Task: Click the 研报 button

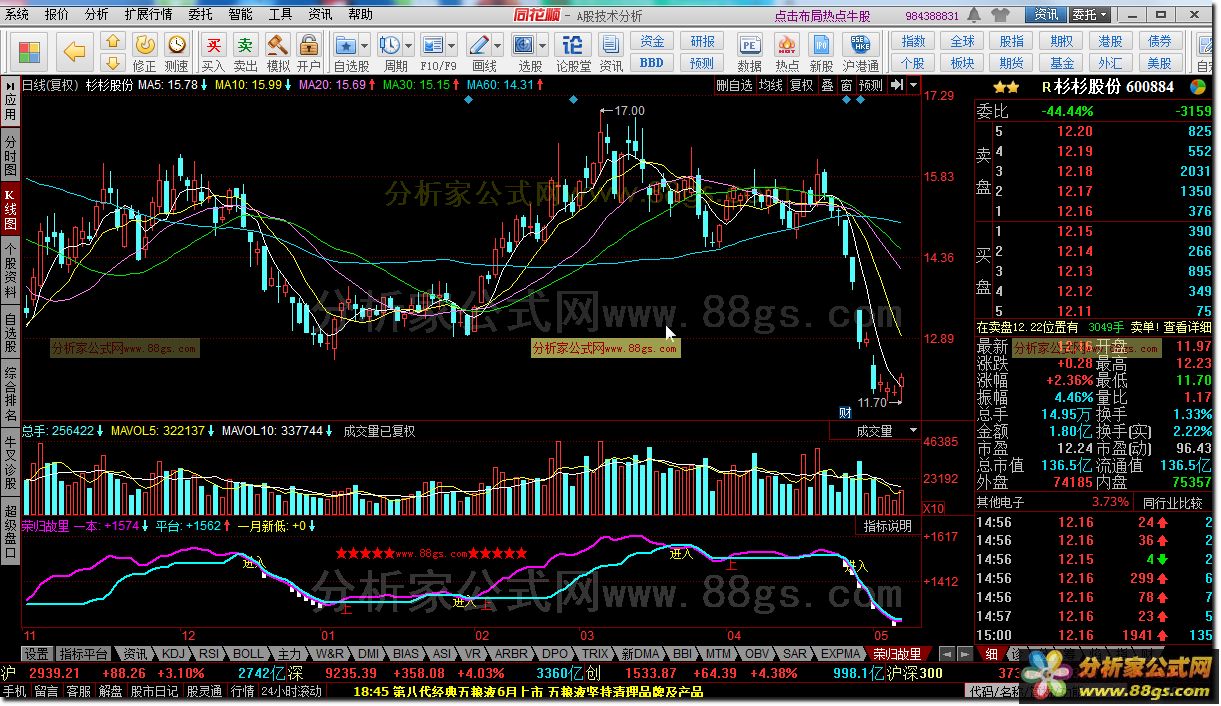Action: 702,41
